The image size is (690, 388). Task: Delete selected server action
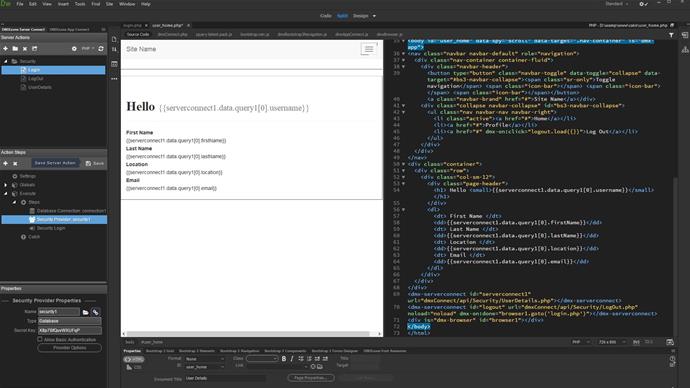[25, 48]
